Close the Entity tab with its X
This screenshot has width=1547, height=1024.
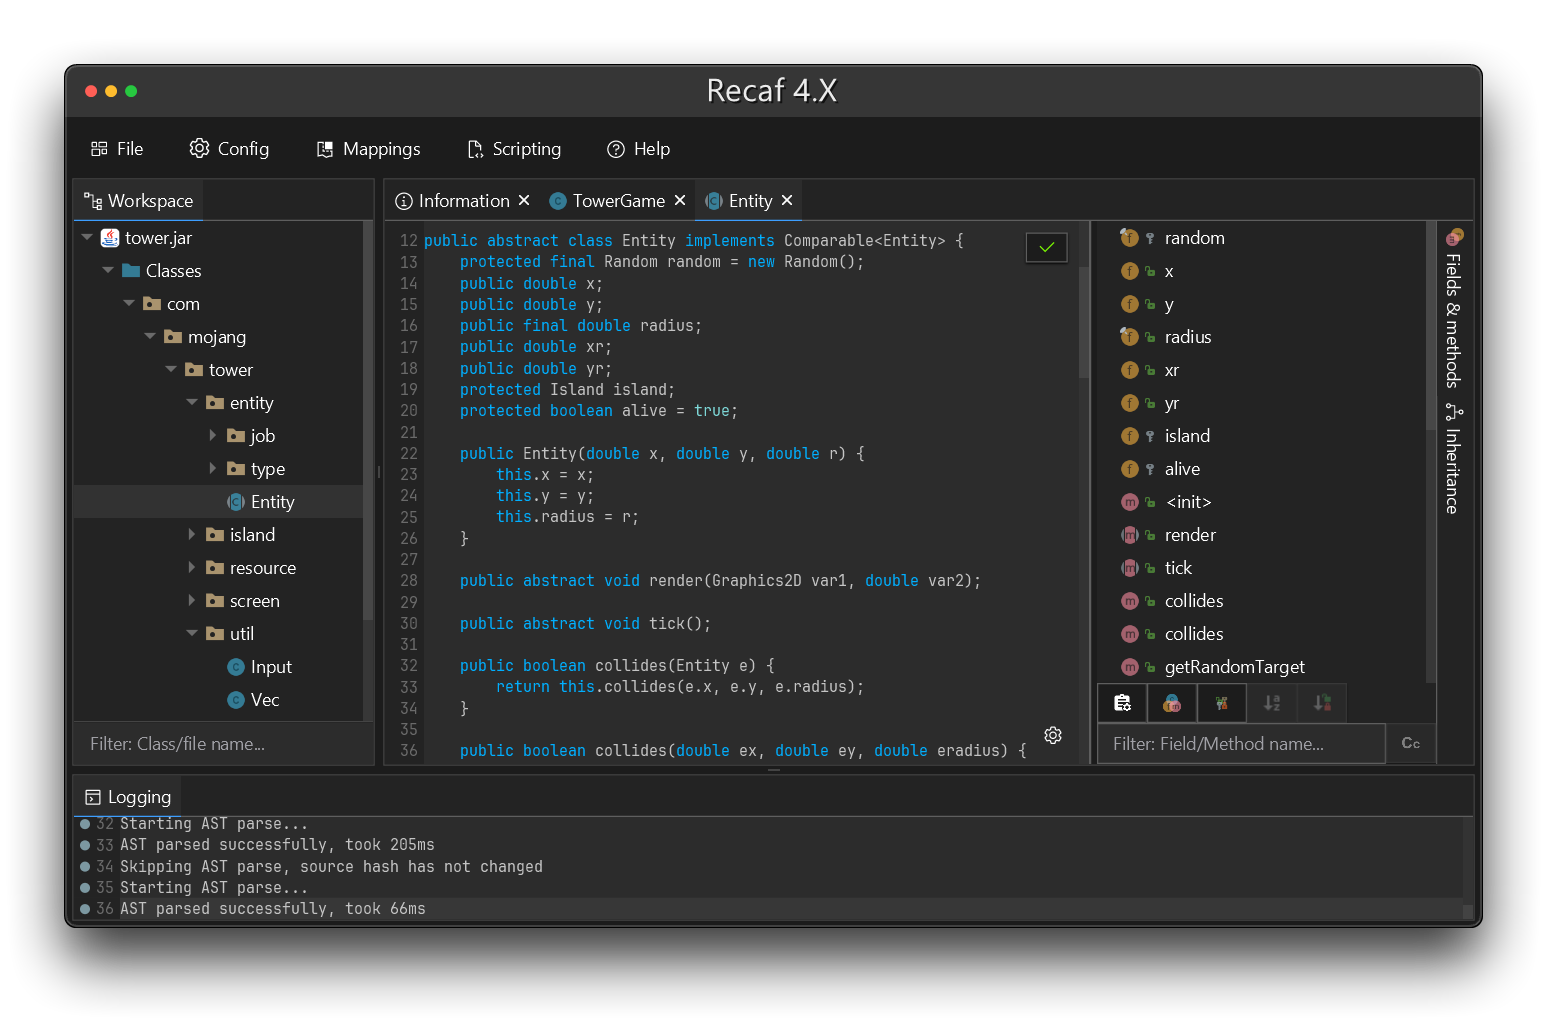coord(787,201)
